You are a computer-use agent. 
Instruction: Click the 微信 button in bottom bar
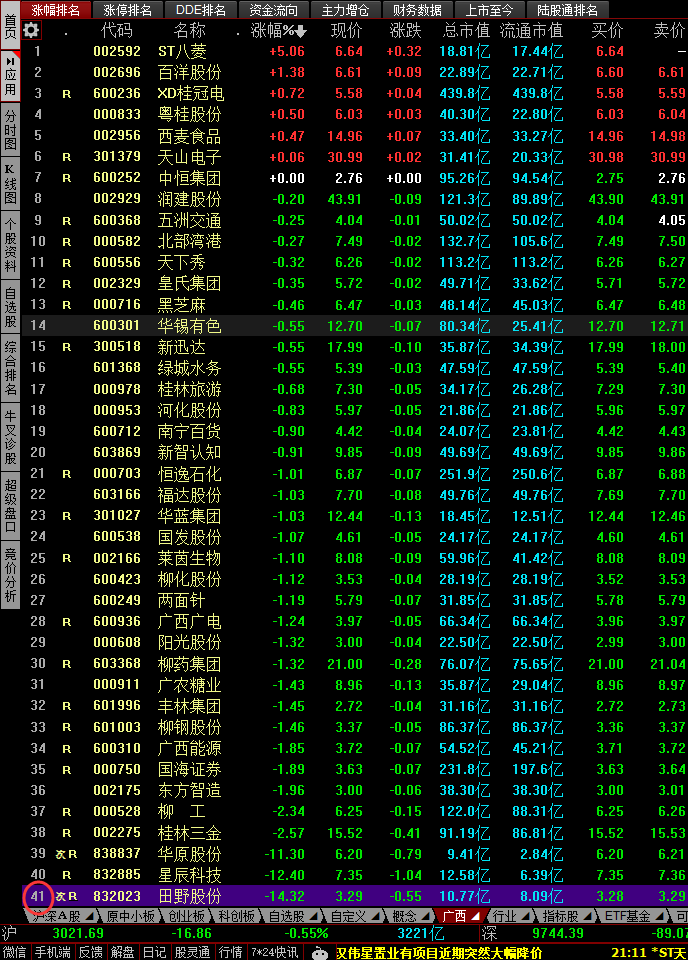13,953
